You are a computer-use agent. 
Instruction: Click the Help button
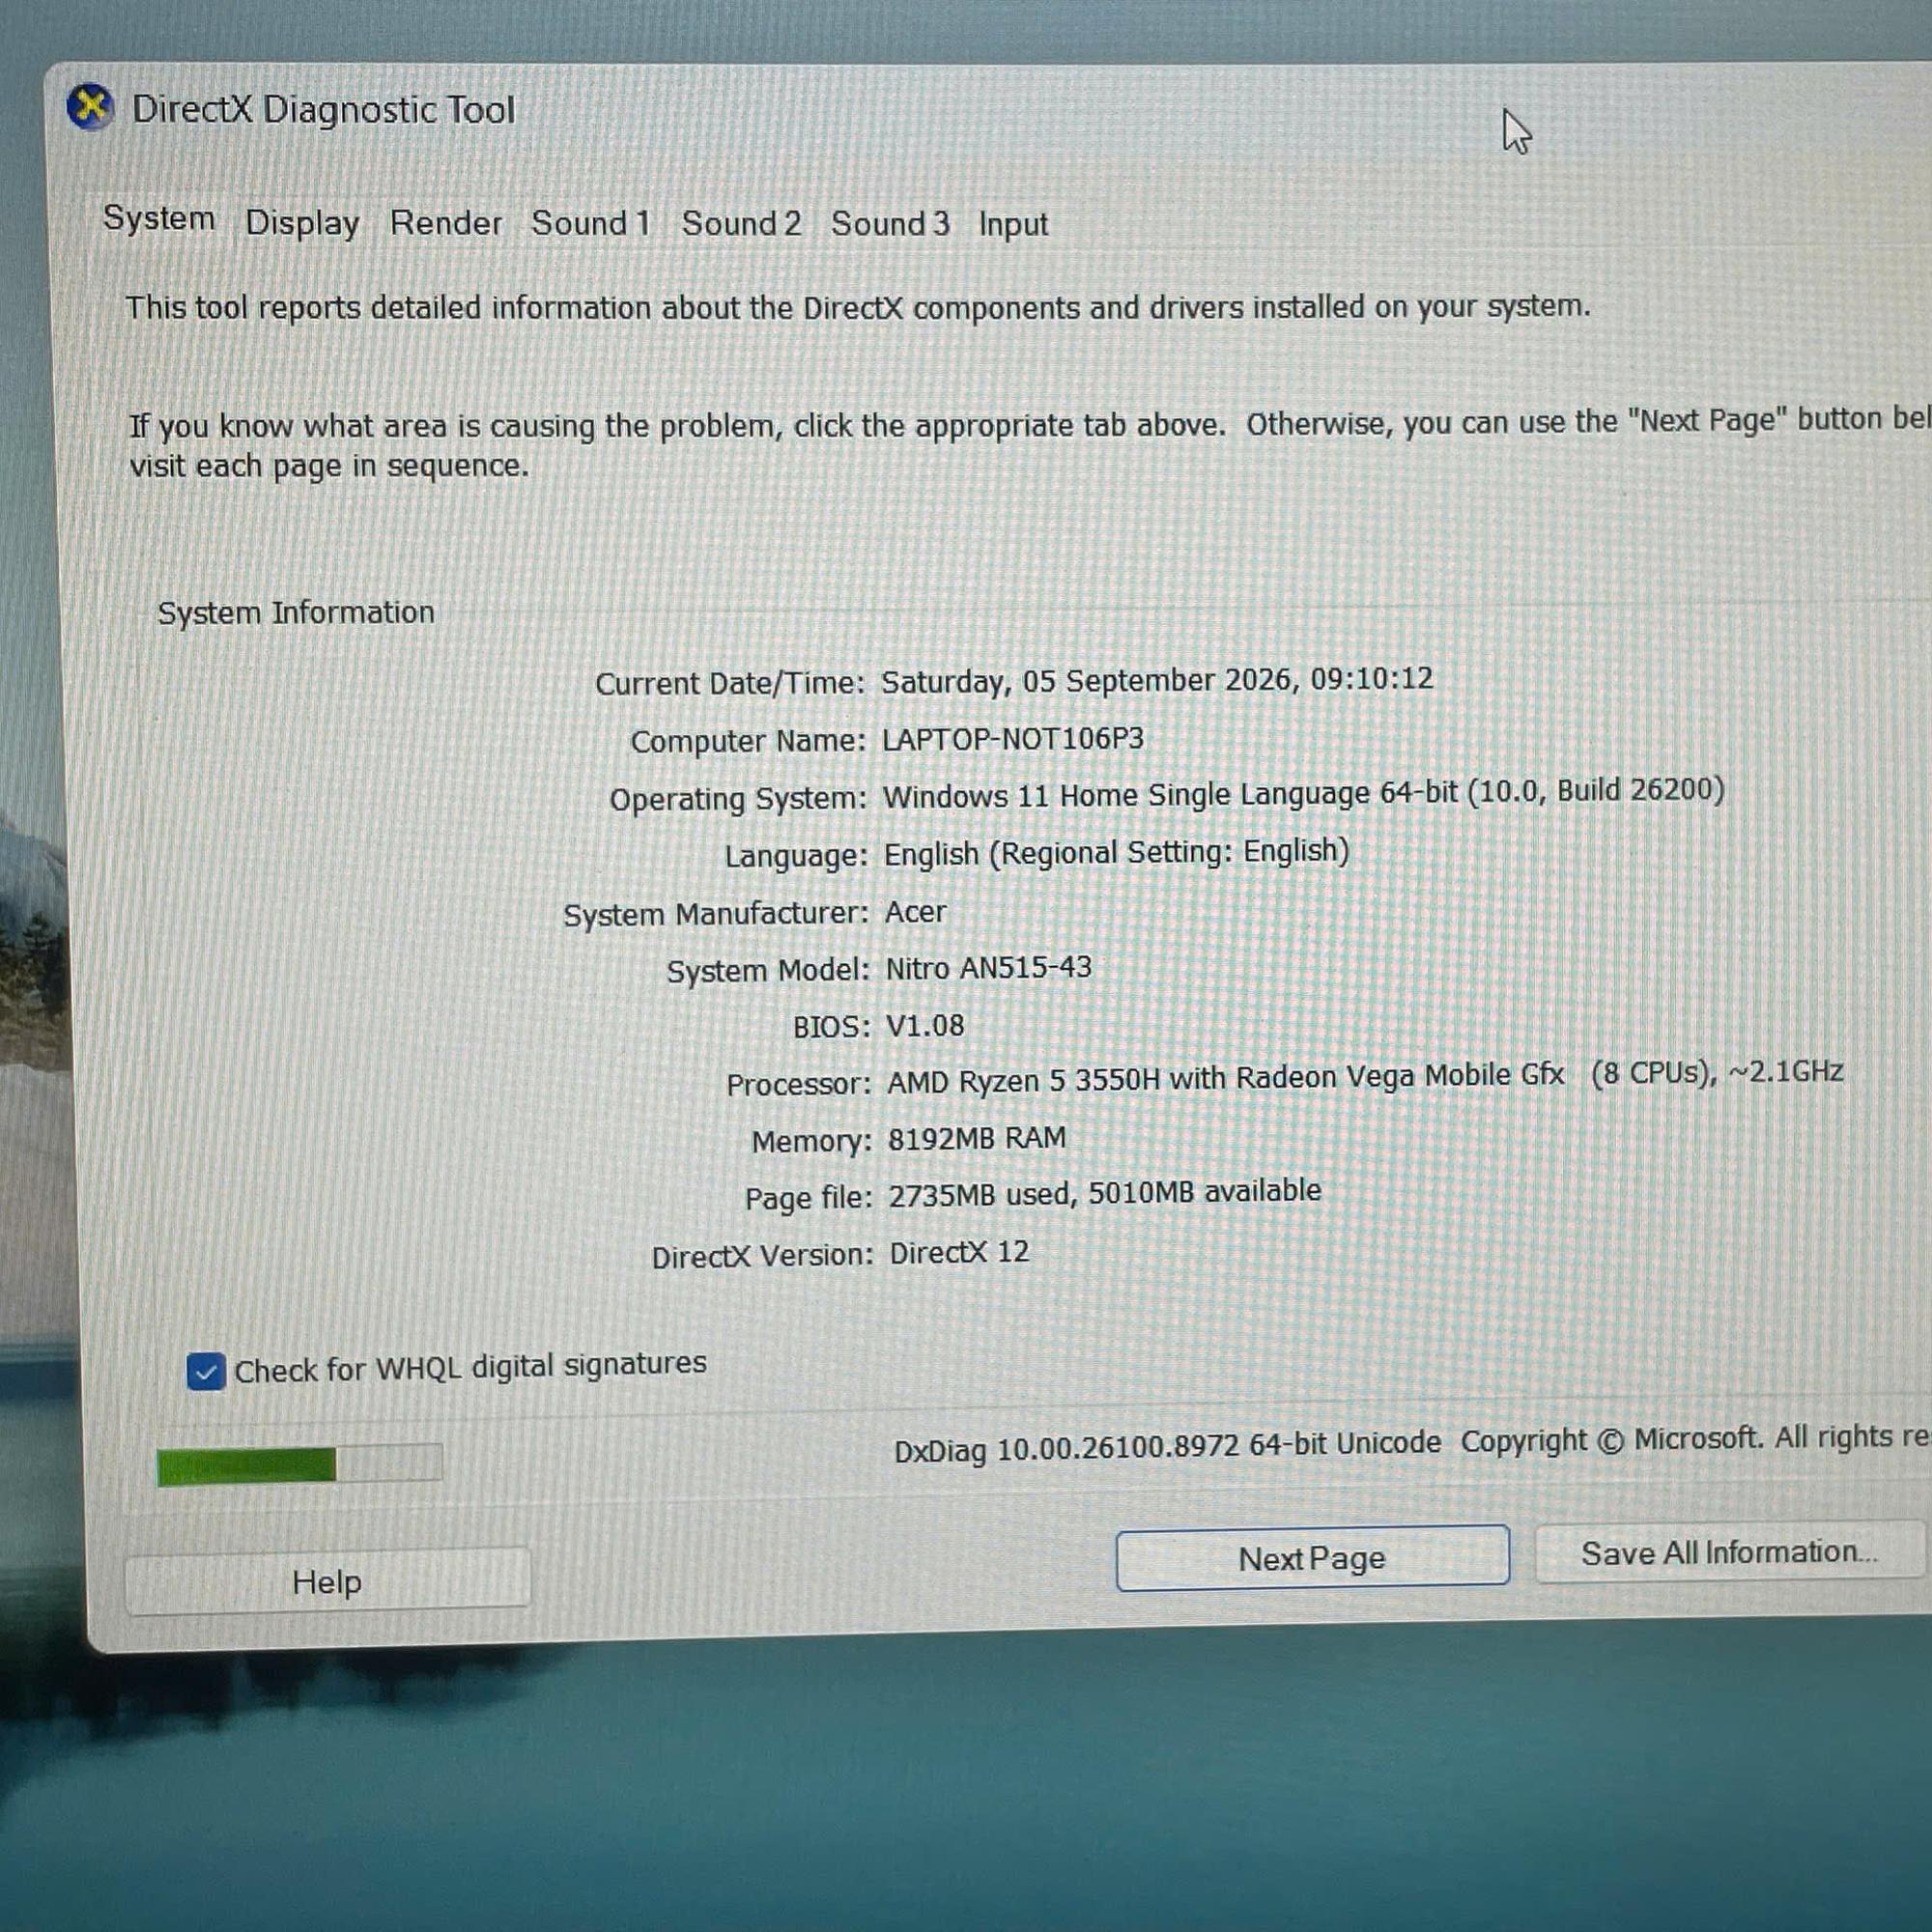pos(327,1581)
